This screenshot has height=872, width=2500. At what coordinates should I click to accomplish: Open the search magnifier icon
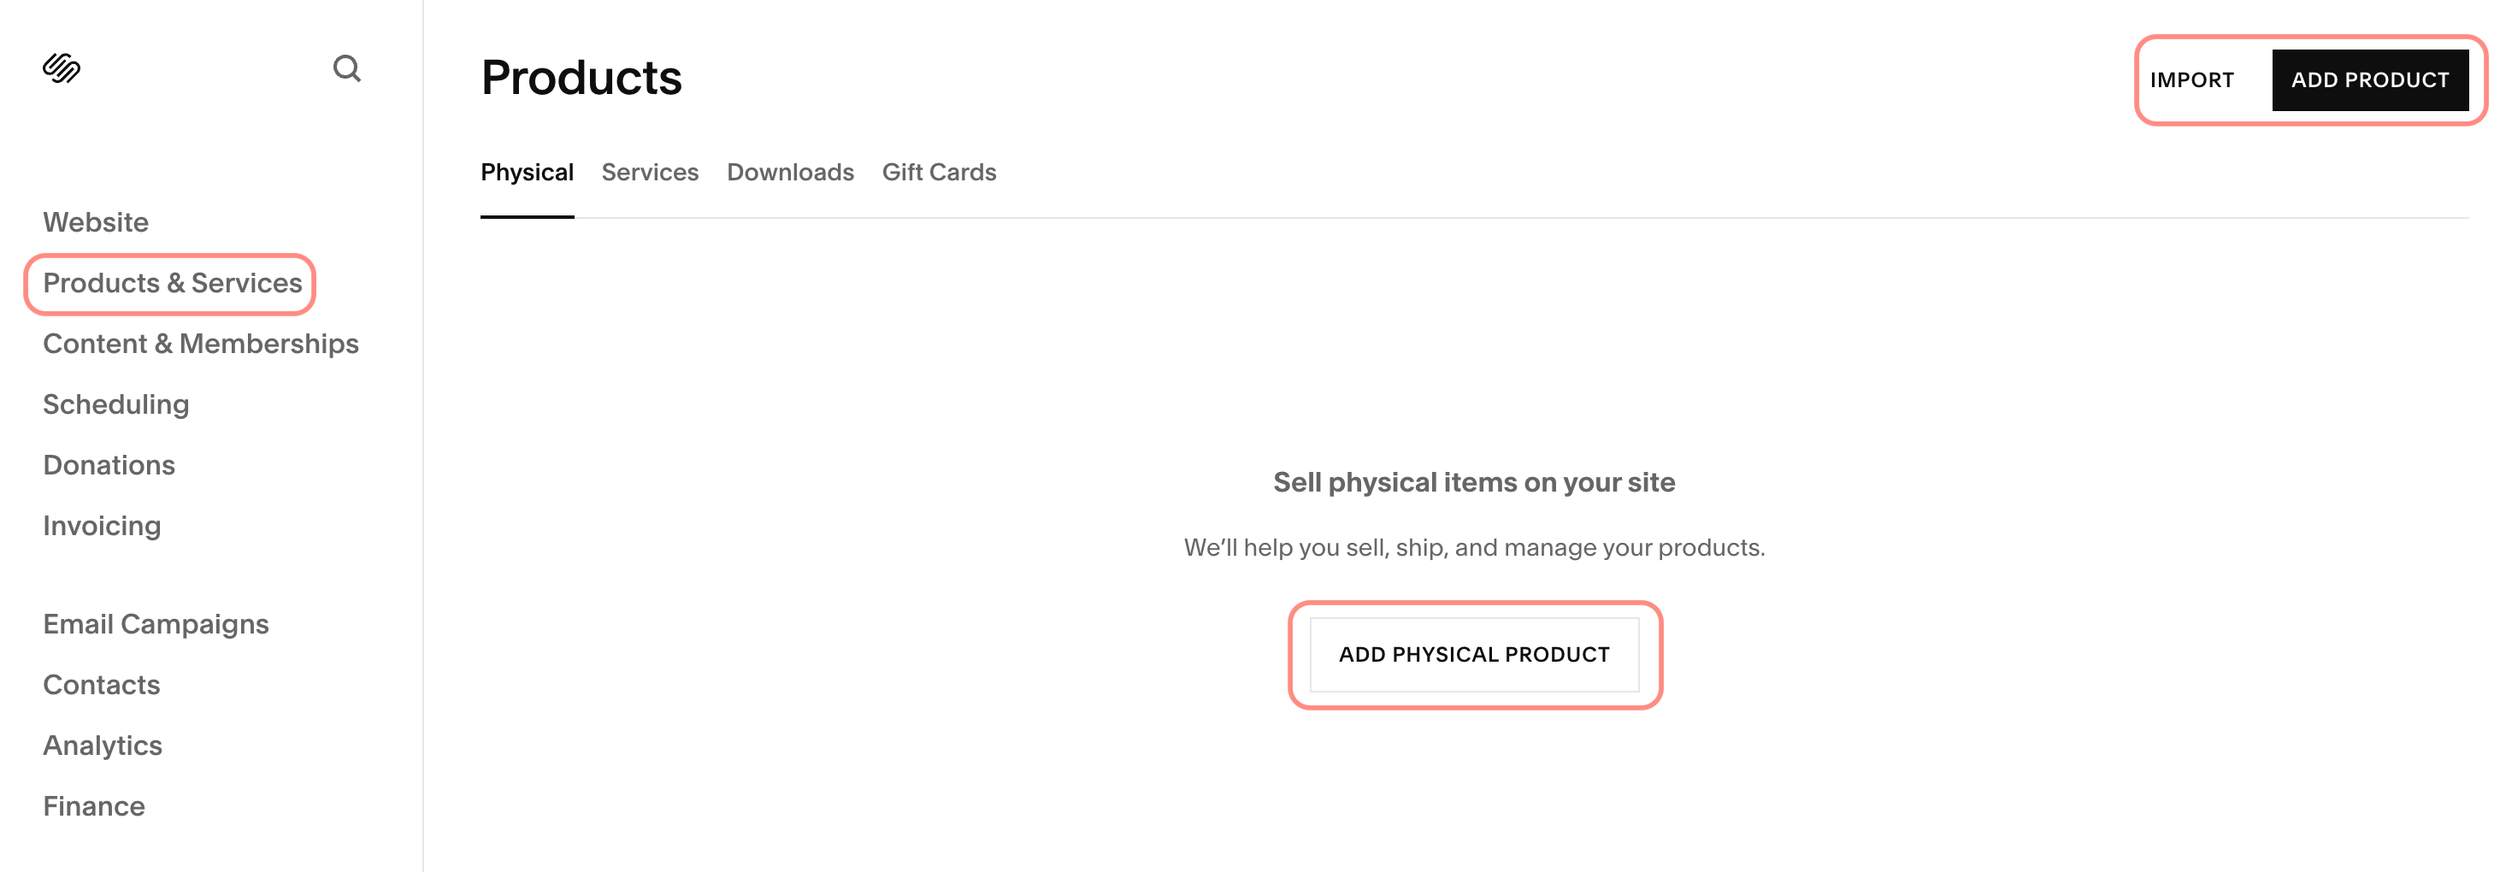pos(346,68)
